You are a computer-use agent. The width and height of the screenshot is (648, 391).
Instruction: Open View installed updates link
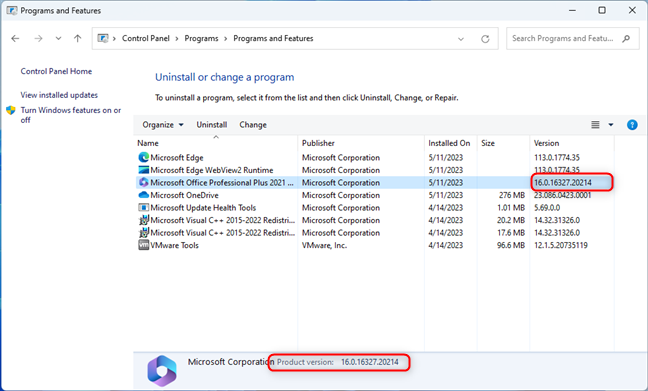click(x=59, y=95)
